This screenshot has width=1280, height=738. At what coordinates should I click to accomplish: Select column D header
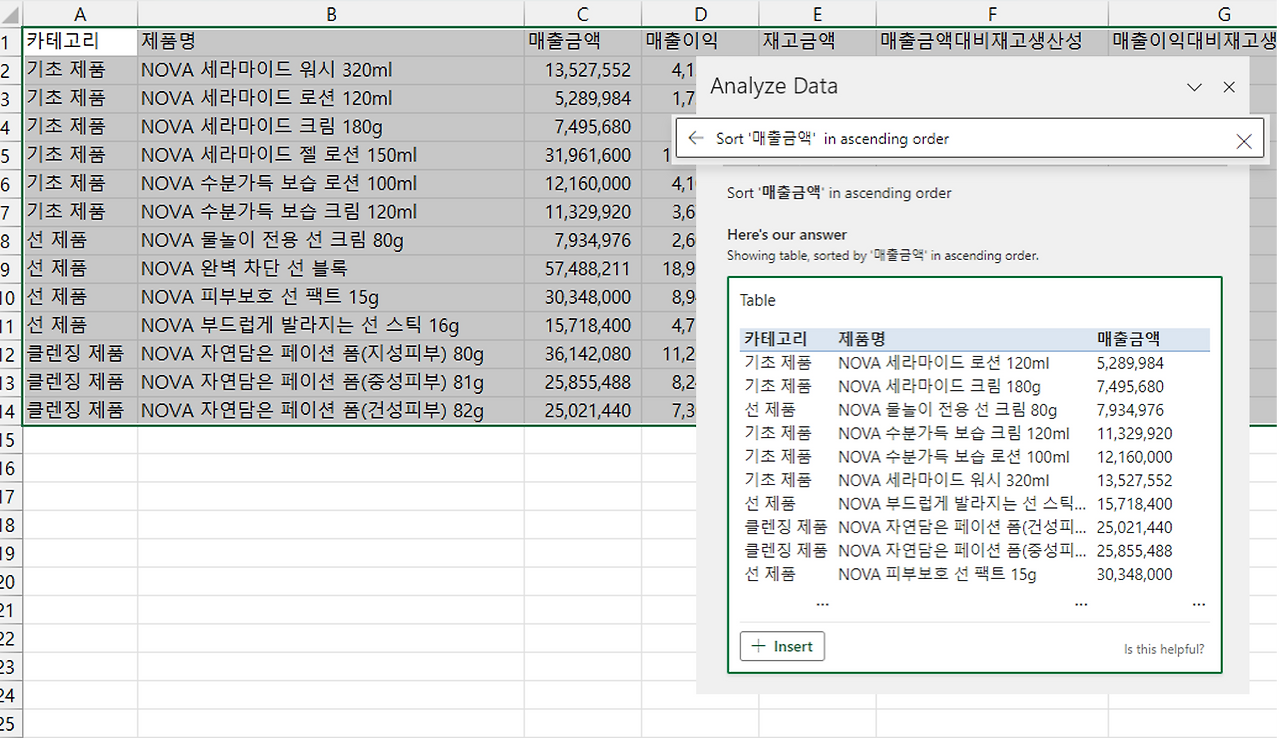click(700, 13)
